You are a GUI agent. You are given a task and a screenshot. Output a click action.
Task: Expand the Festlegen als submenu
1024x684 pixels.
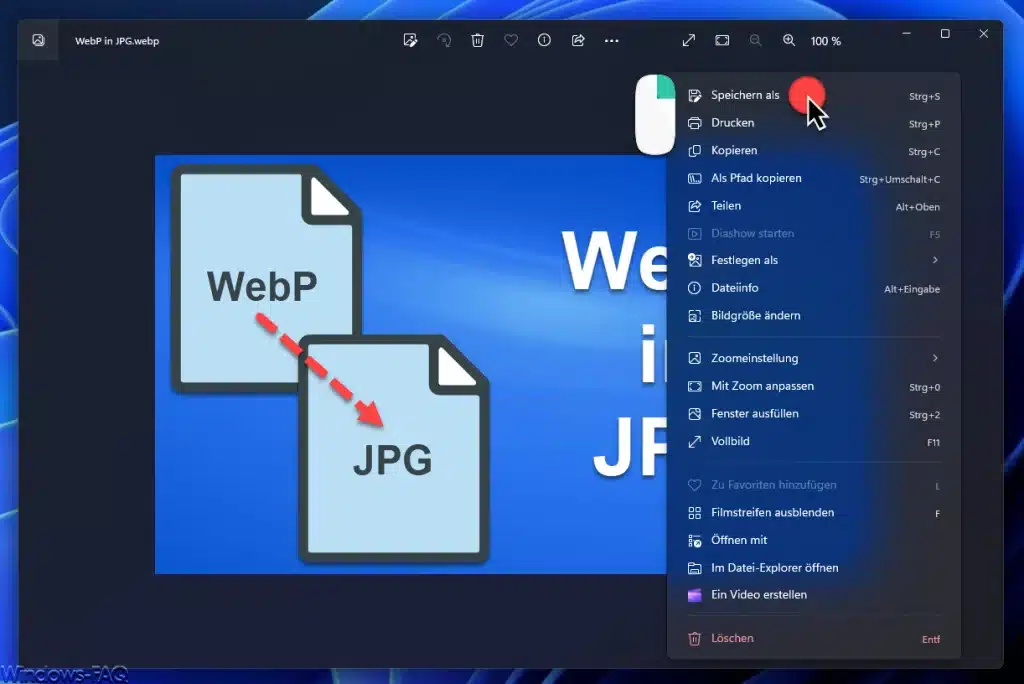[814, 260]
